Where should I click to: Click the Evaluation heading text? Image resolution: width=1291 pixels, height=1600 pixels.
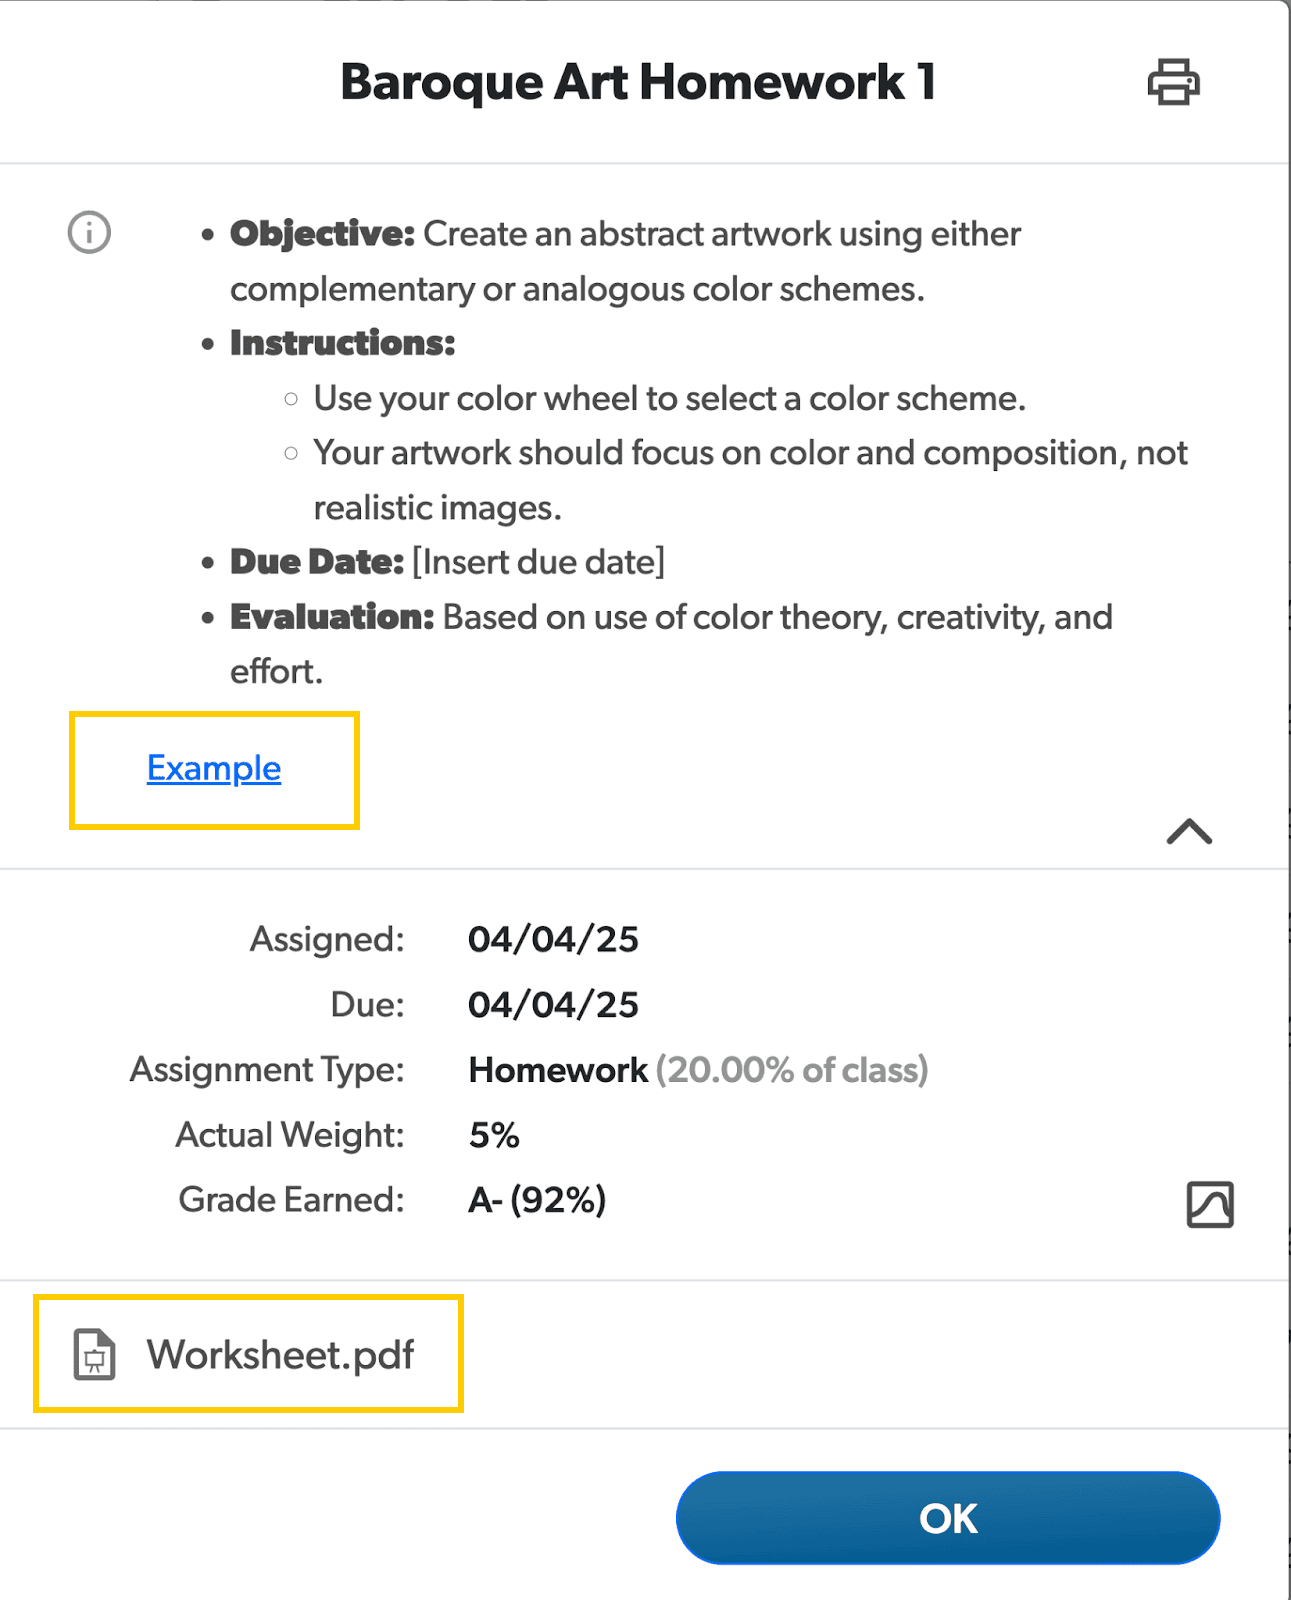click(x=332, y=617)
